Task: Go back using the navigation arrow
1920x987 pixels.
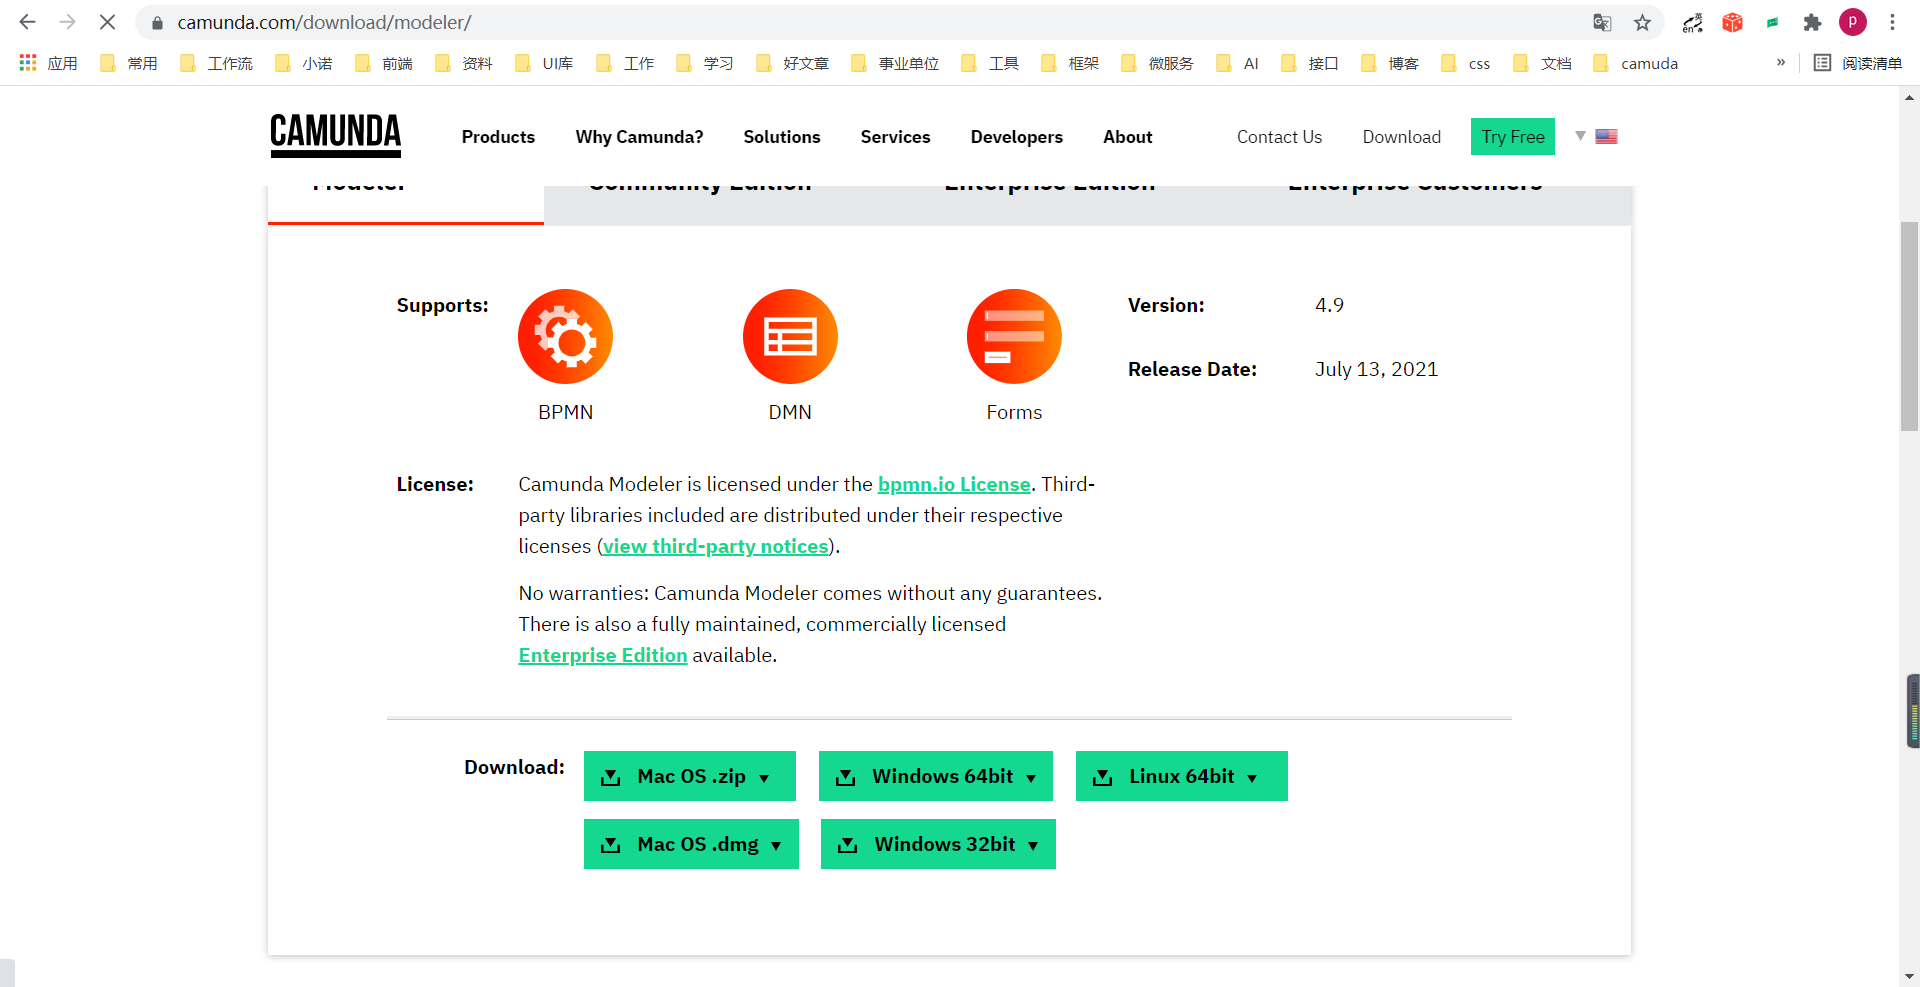Action: click(26, 22)
